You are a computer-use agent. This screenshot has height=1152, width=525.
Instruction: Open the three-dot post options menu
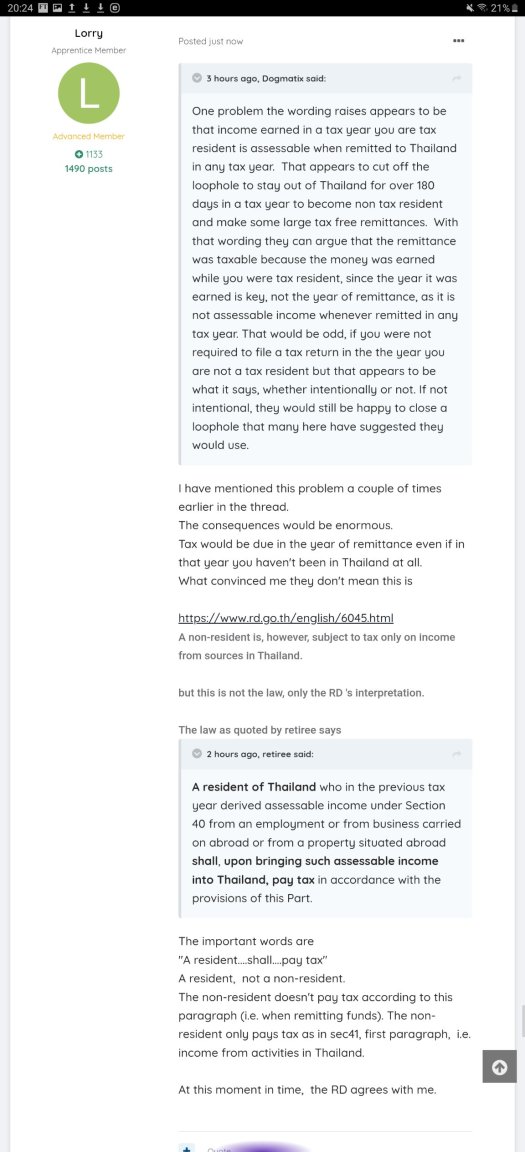point(458,41)
